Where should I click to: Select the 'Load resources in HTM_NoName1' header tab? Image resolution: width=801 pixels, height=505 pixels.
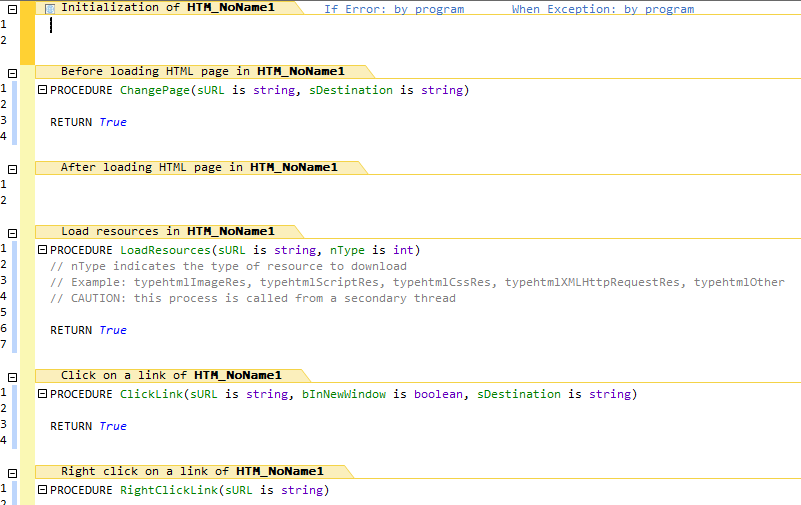coord(167,231)
